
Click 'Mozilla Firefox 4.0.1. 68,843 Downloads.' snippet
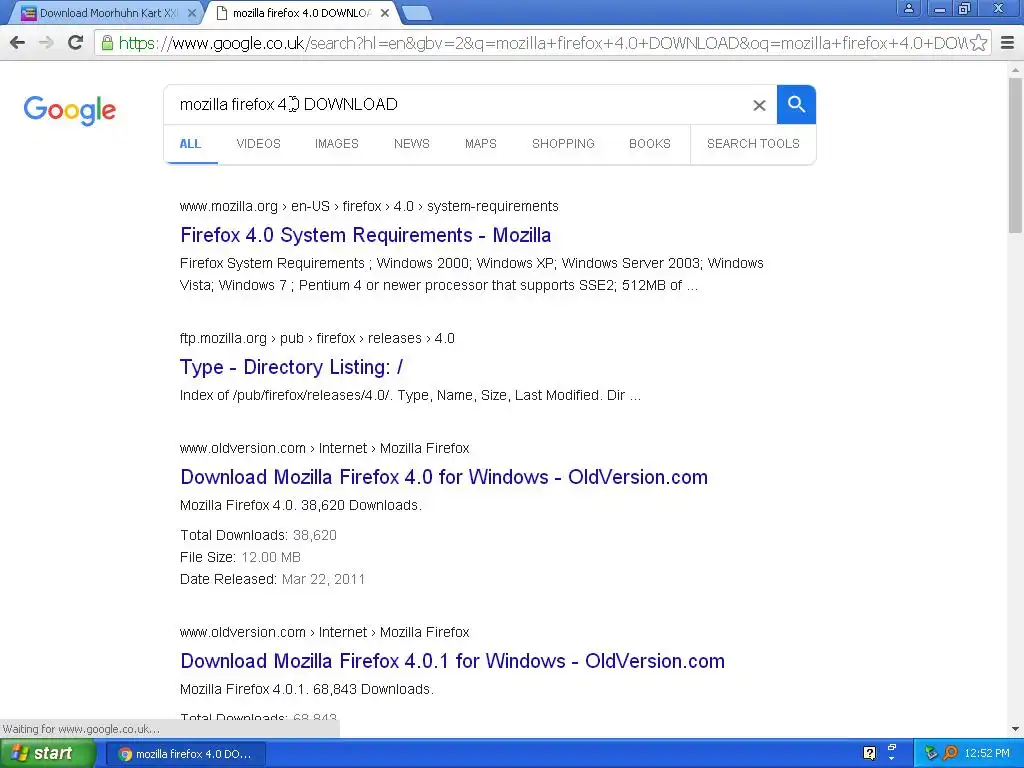(307, 689)
